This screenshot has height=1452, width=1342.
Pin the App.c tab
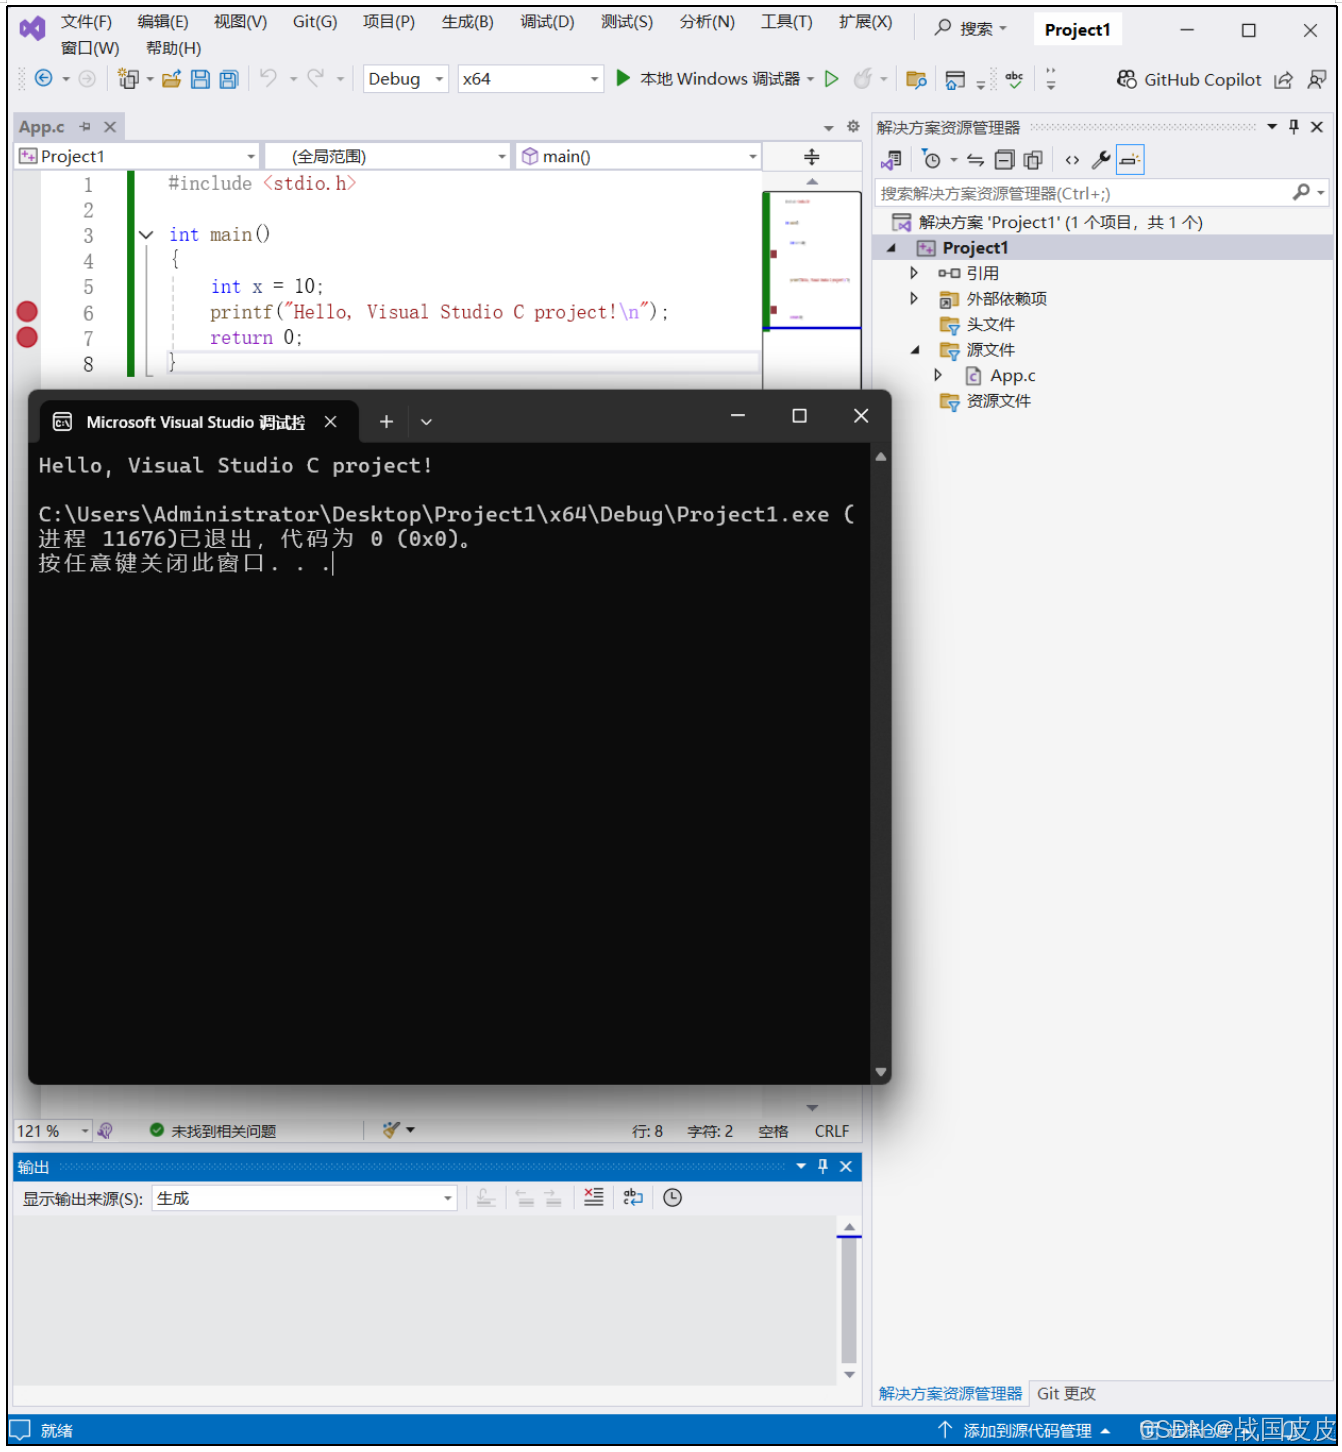85,127
